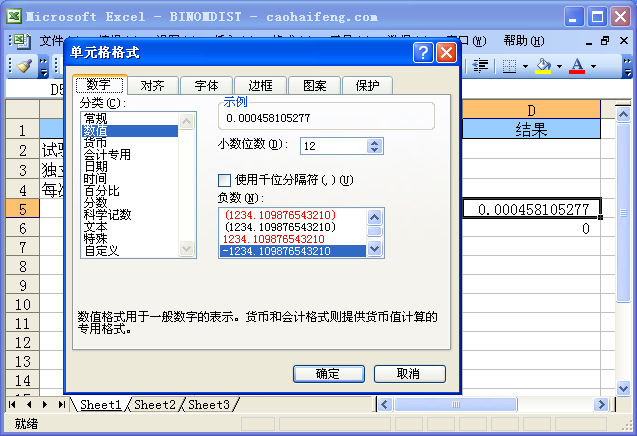Select 科学记数 category

tap(130, 215)
